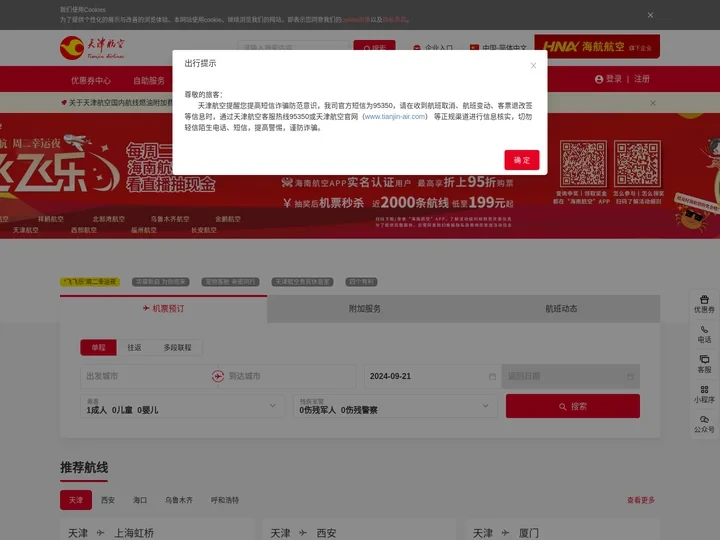Close the fuel surcharge notice bar

point(652,103)
